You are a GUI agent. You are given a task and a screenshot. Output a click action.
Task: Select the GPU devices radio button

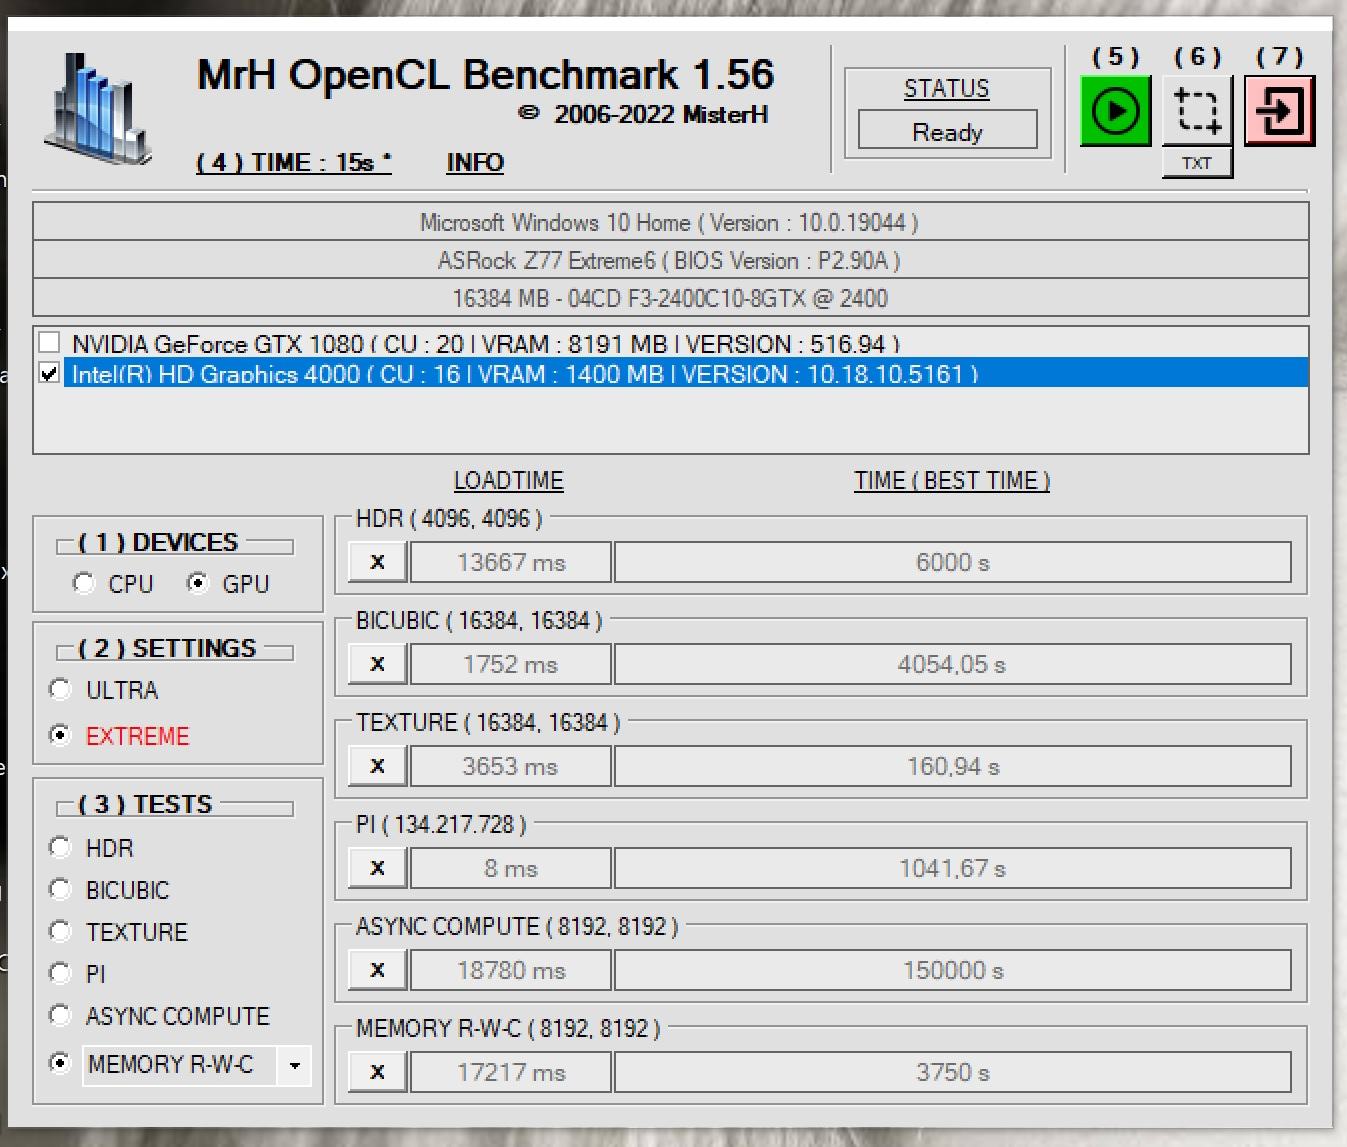198,583
